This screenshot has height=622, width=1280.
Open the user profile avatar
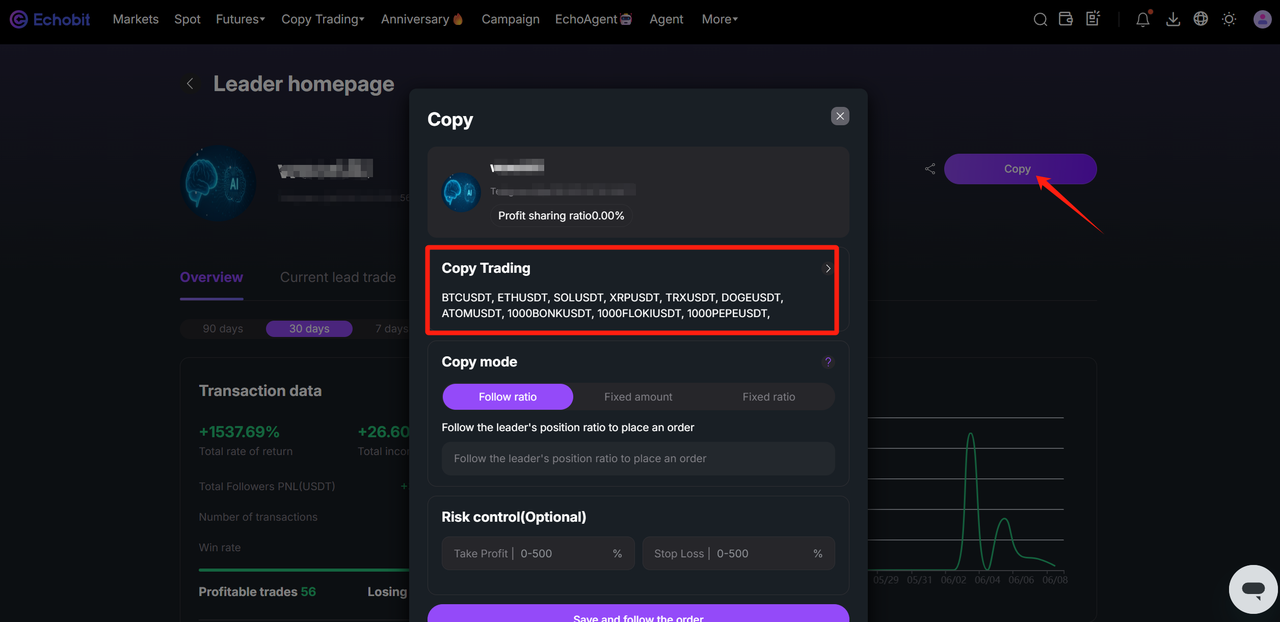[1261, 19]
